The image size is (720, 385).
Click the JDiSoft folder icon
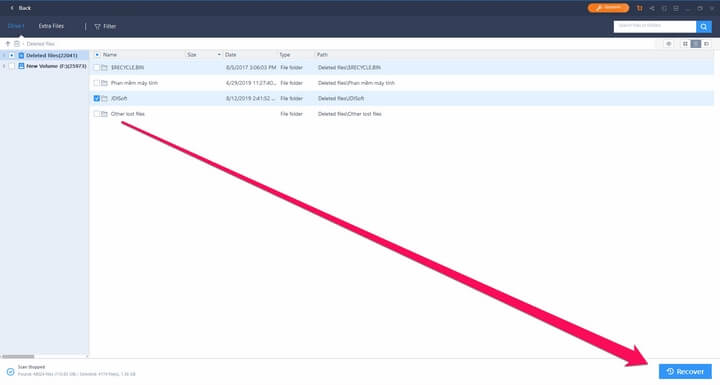coord(104,98)
